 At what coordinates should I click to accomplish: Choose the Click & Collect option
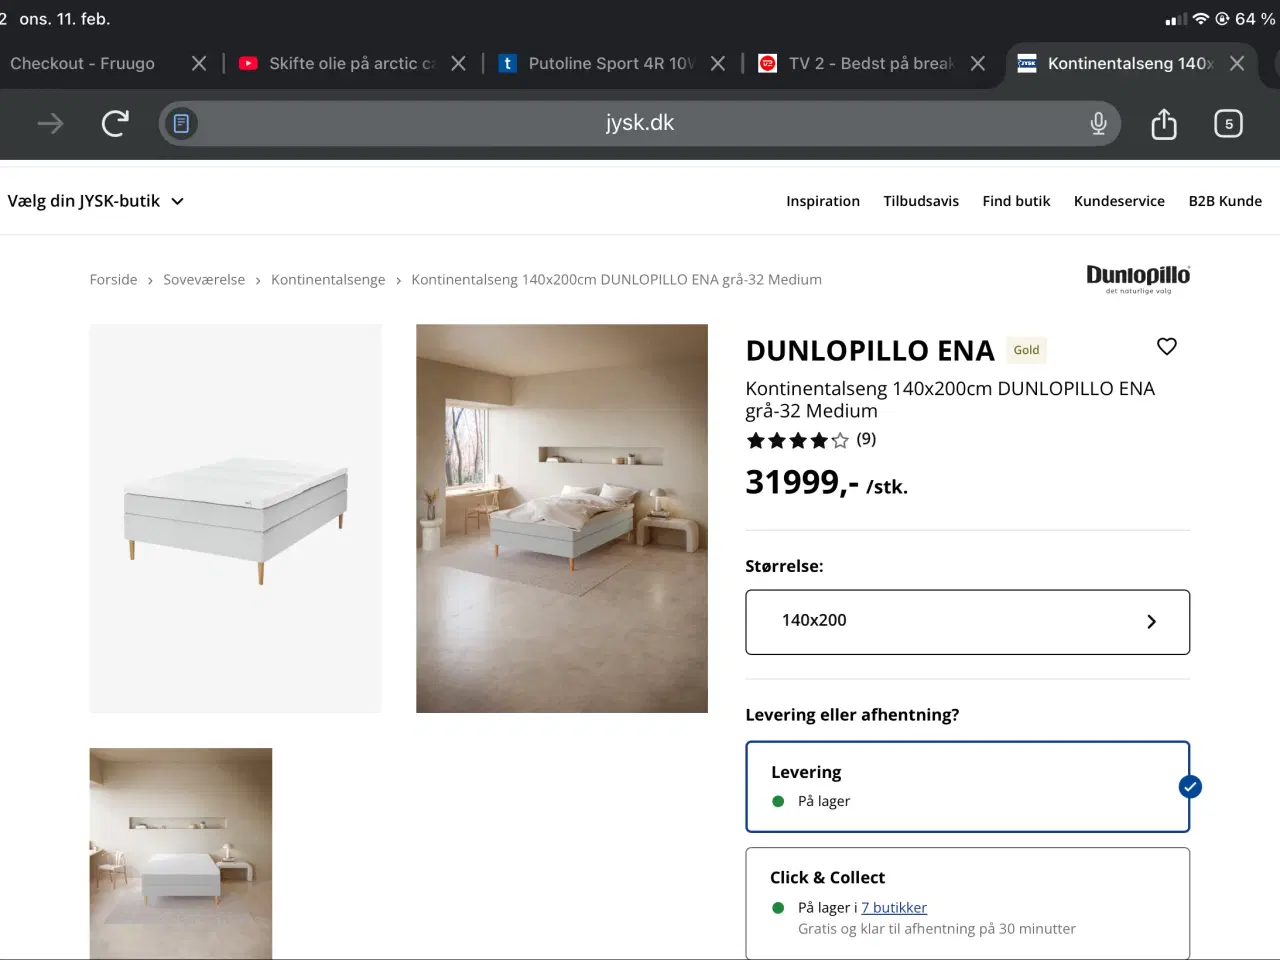967,898
